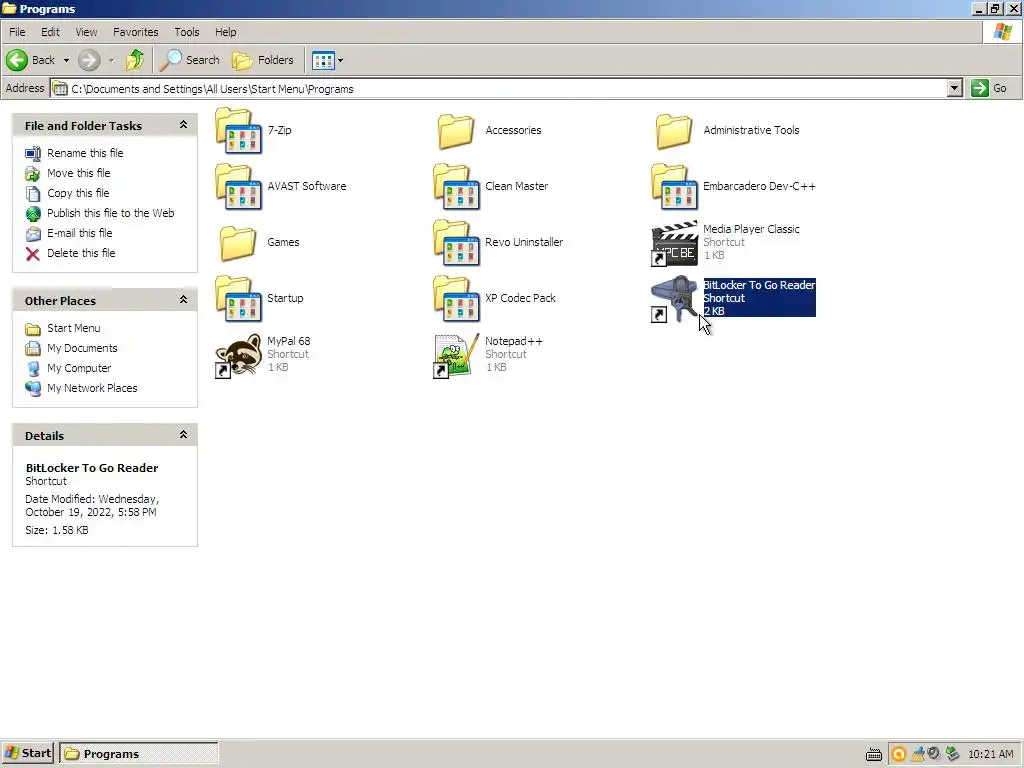The width and height of the screenshot is (1024, 768).
Task: Click the My Network Places icon
Action: tap(33, 389)
